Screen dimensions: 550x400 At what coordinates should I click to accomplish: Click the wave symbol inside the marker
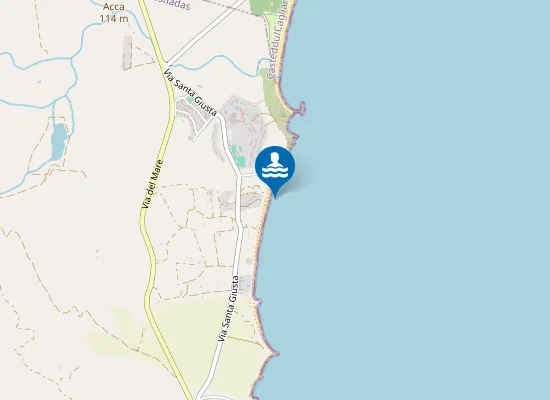(x=275, y=172)
